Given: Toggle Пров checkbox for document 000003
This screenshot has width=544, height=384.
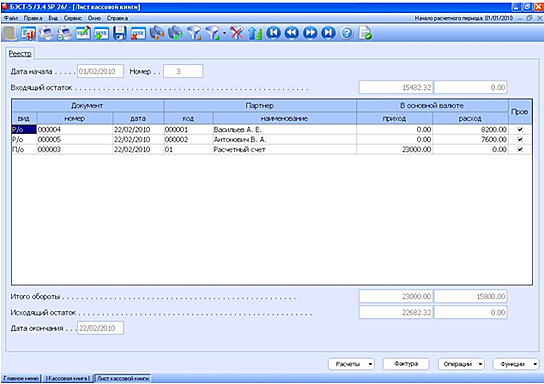Looking at the screenshot, I should (x=520, y=150).
